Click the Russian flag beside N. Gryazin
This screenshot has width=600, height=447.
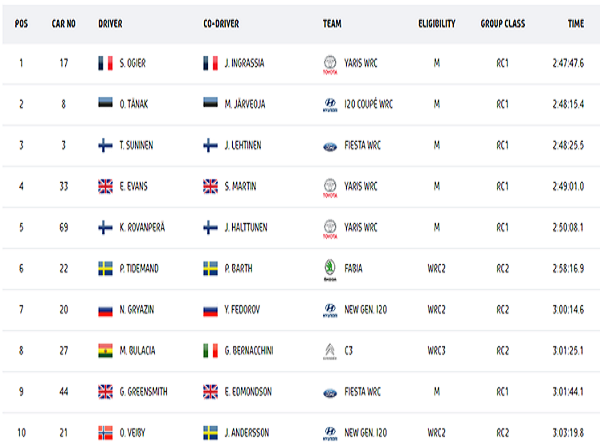point(105,311)
